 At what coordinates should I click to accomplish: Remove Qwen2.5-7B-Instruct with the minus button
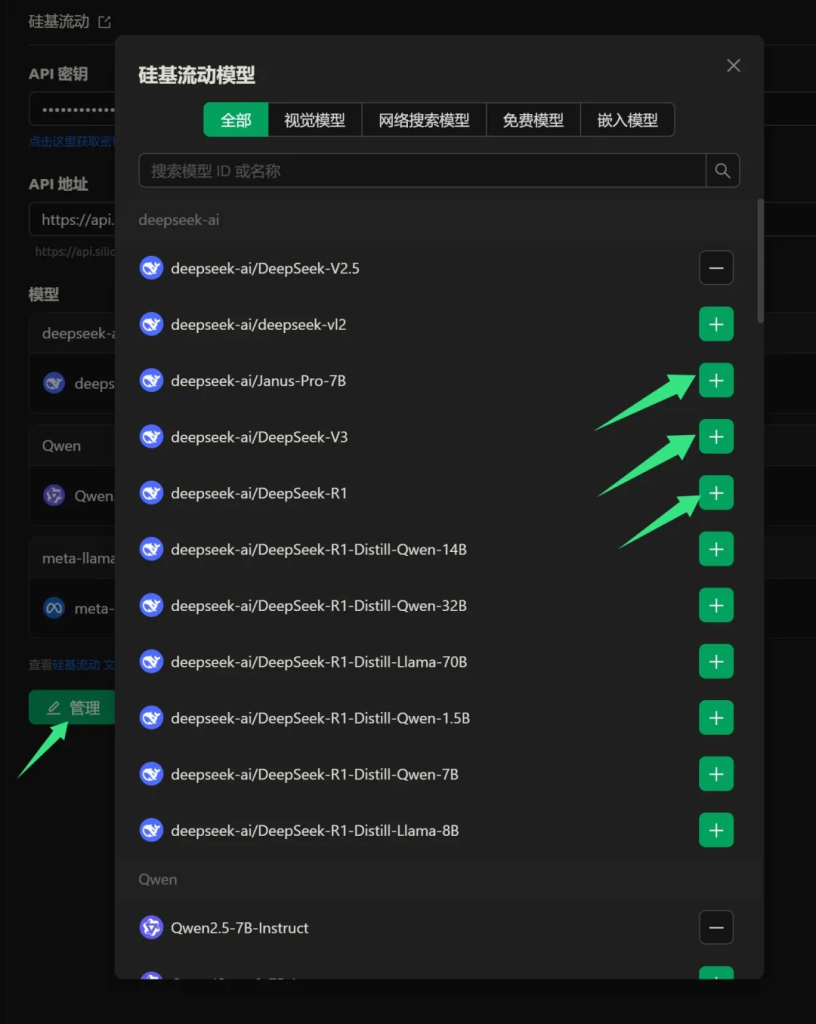(716, 927)
